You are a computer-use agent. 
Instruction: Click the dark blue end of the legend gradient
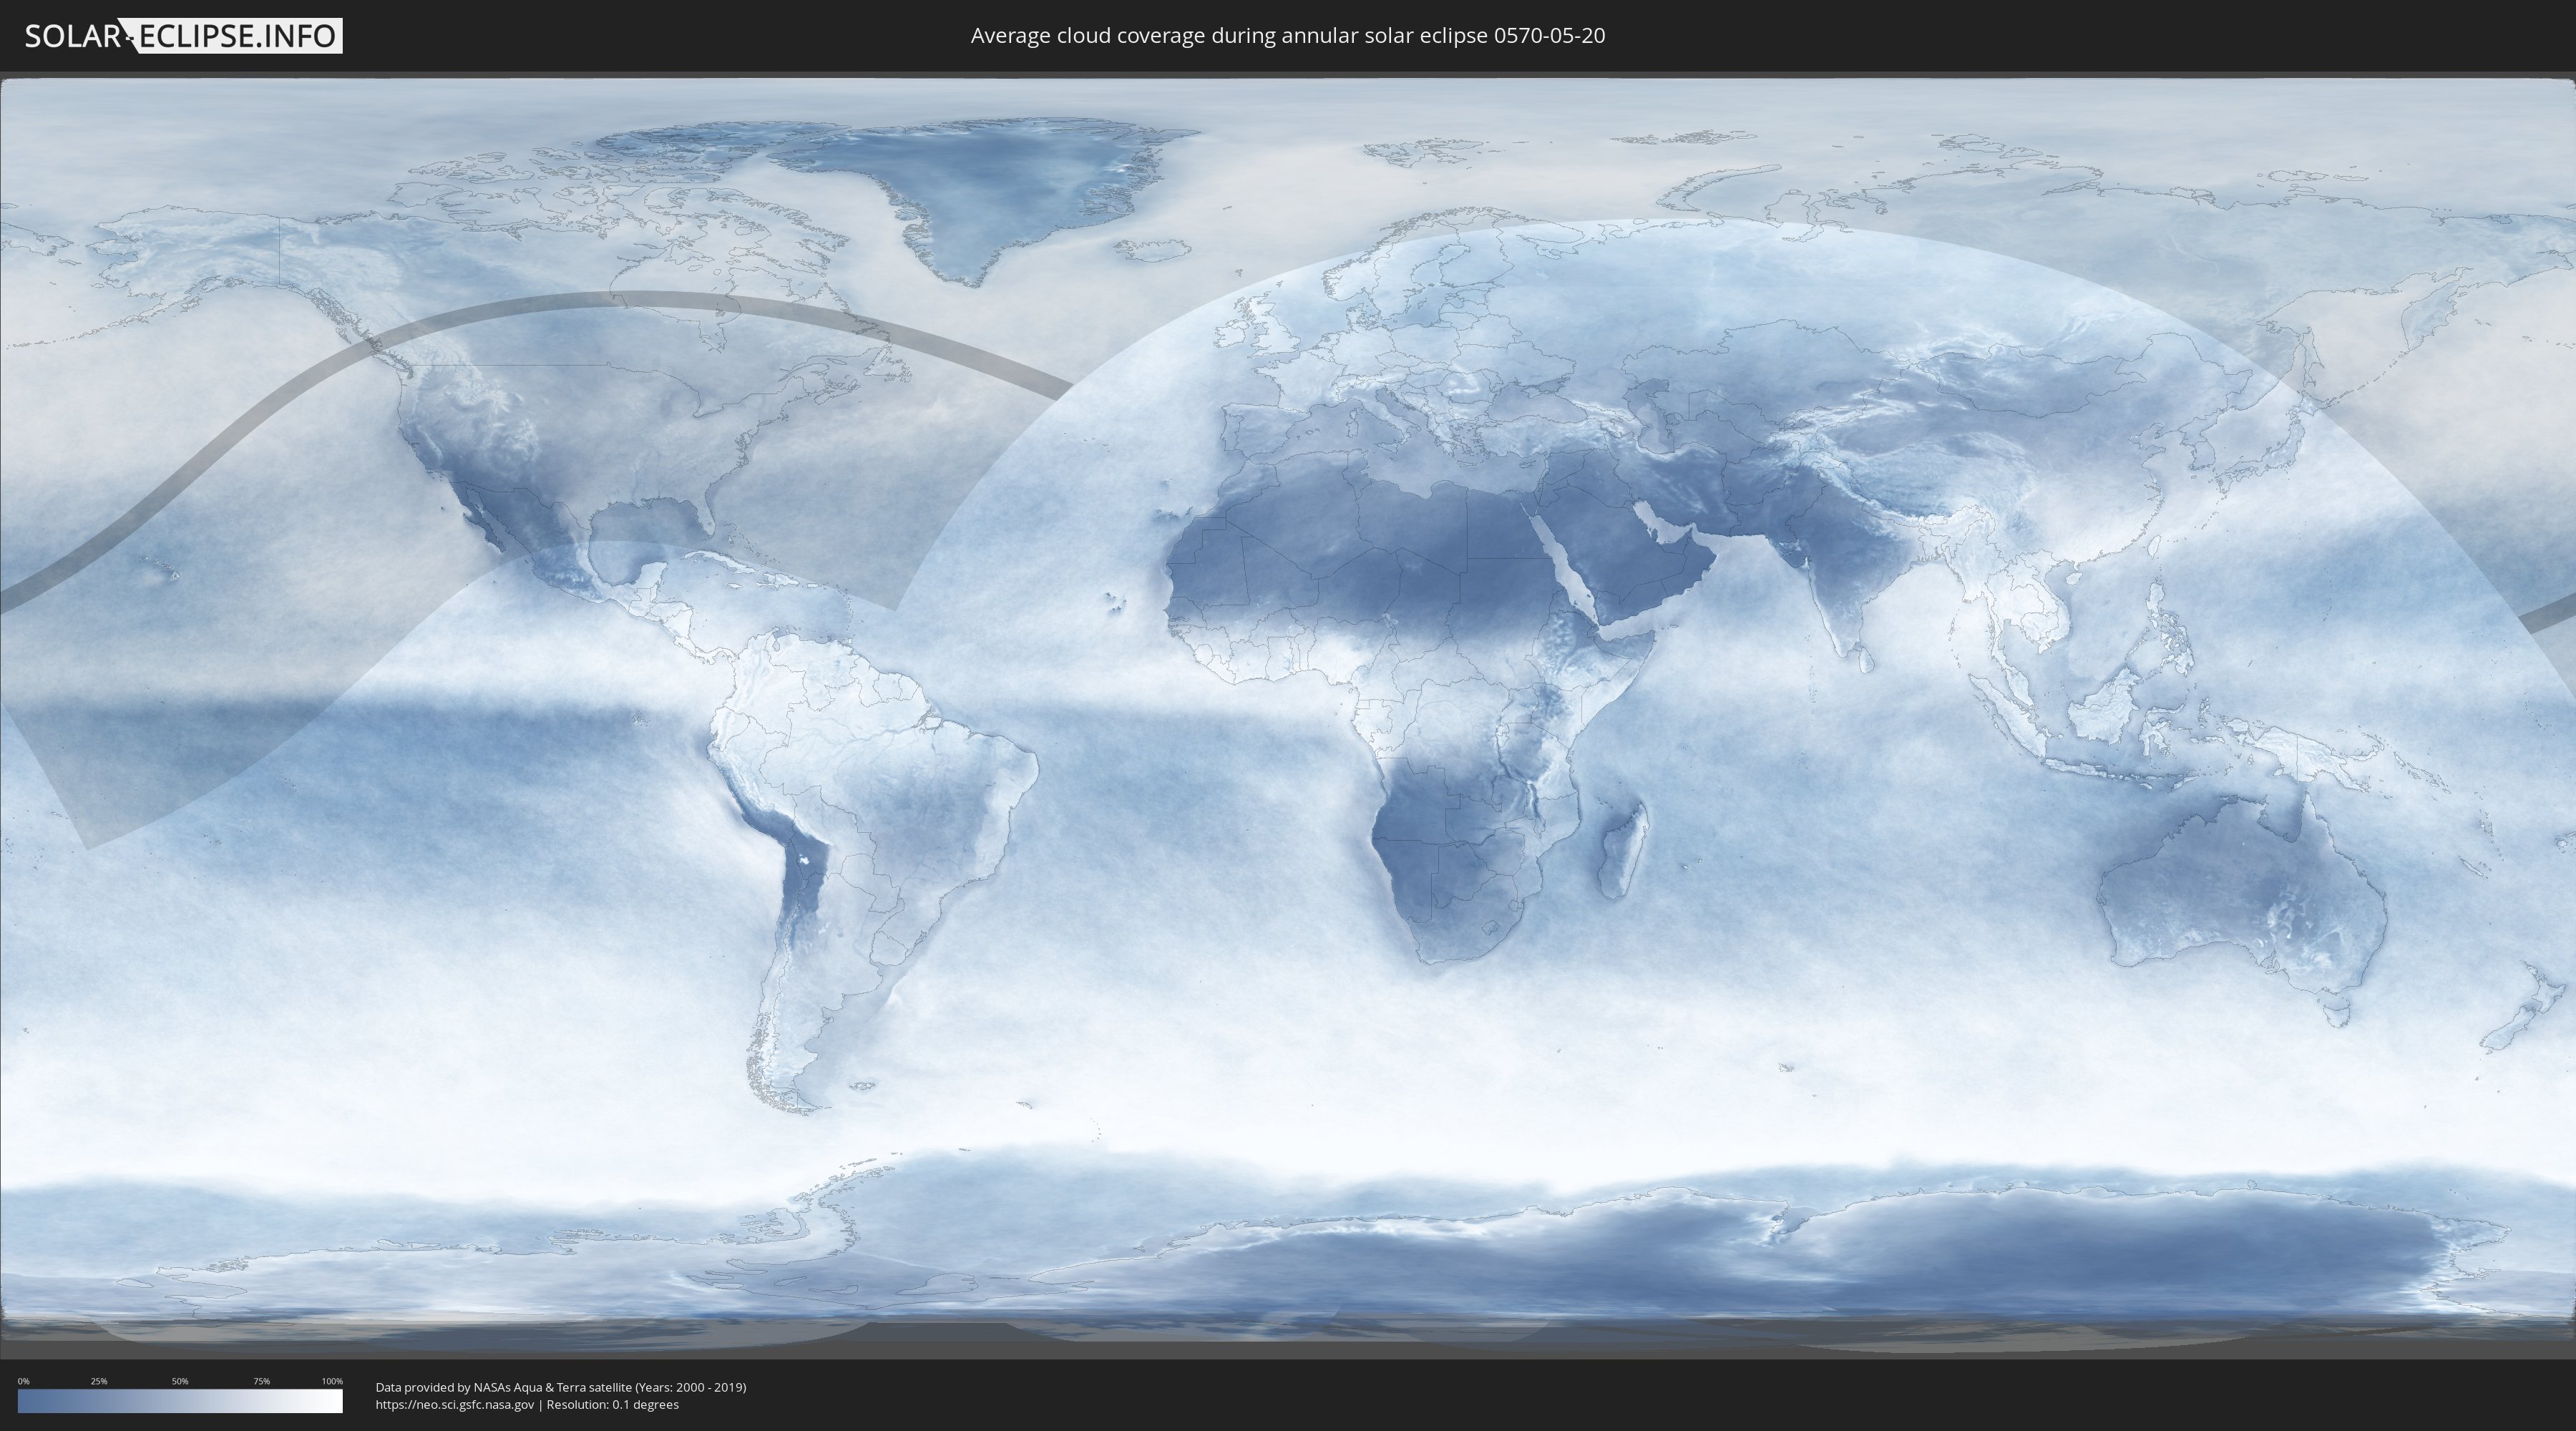[x=26, y=1401]
